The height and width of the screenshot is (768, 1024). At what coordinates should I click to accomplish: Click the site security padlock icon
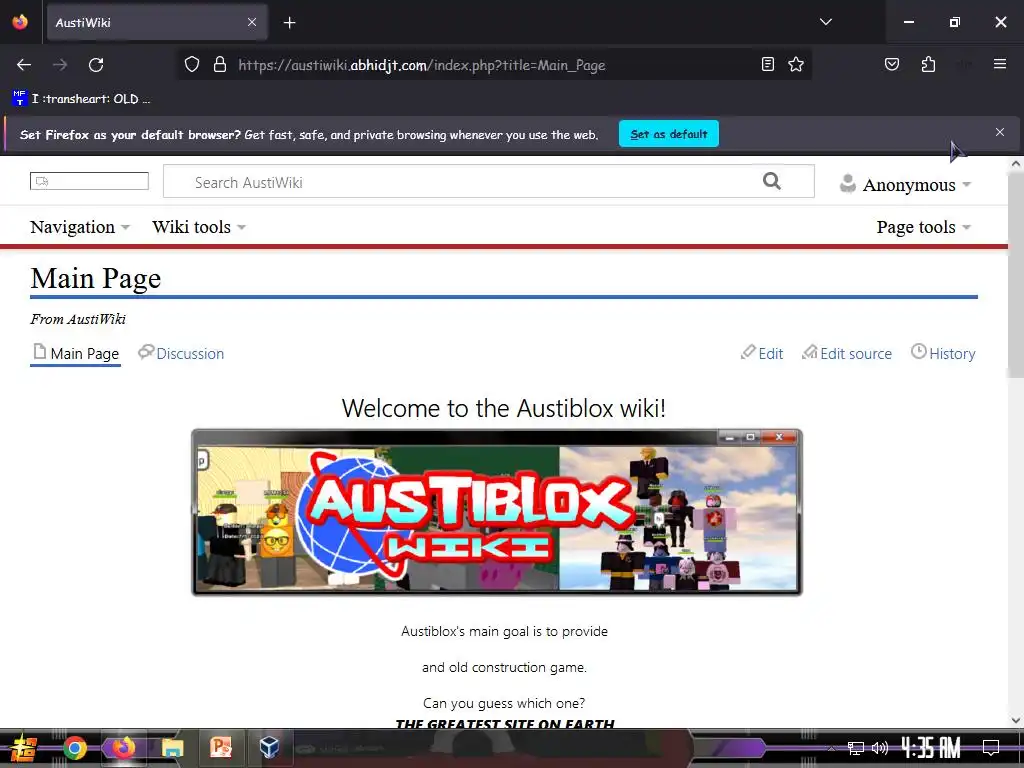(x=220, y=65)
